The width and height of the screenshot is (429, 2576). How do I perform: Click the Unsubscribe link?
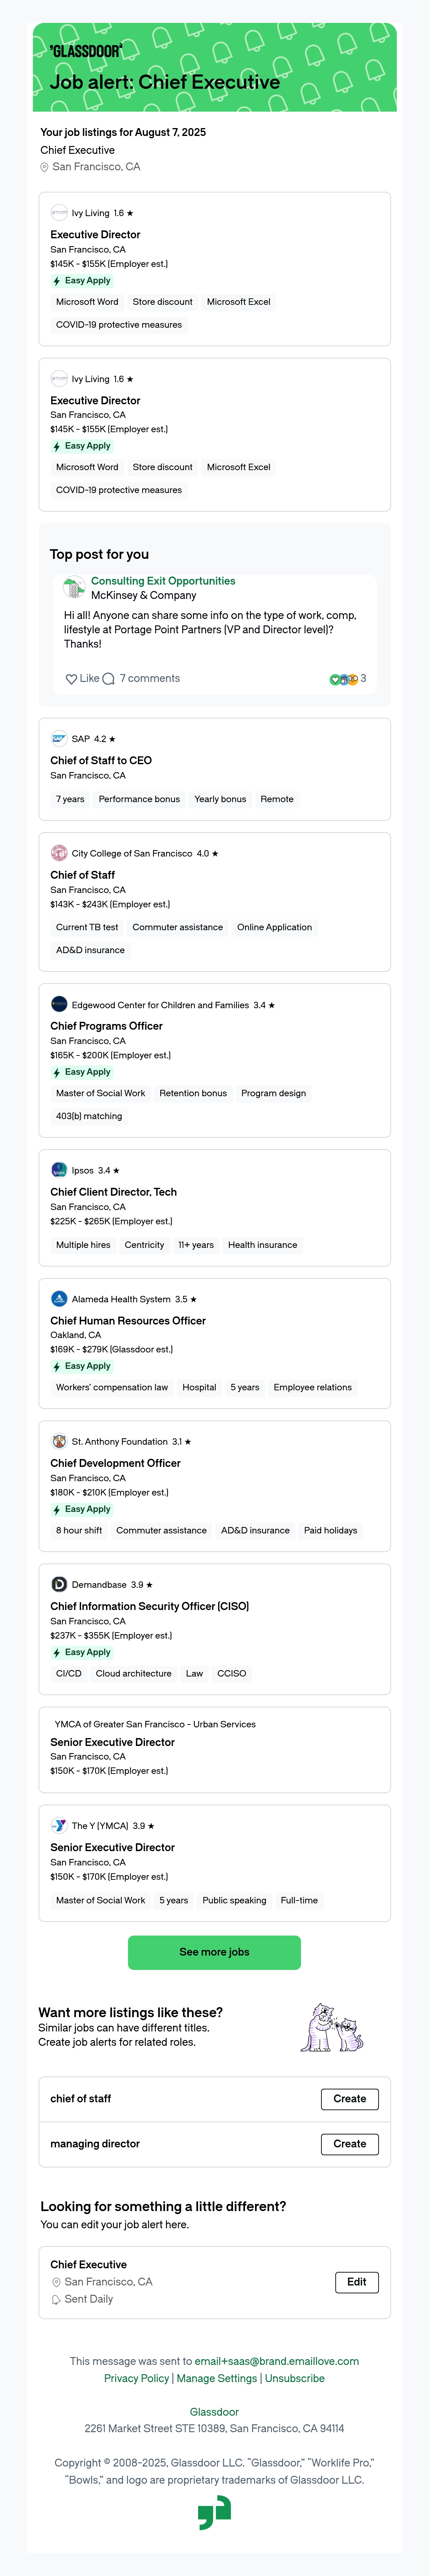295,2379
